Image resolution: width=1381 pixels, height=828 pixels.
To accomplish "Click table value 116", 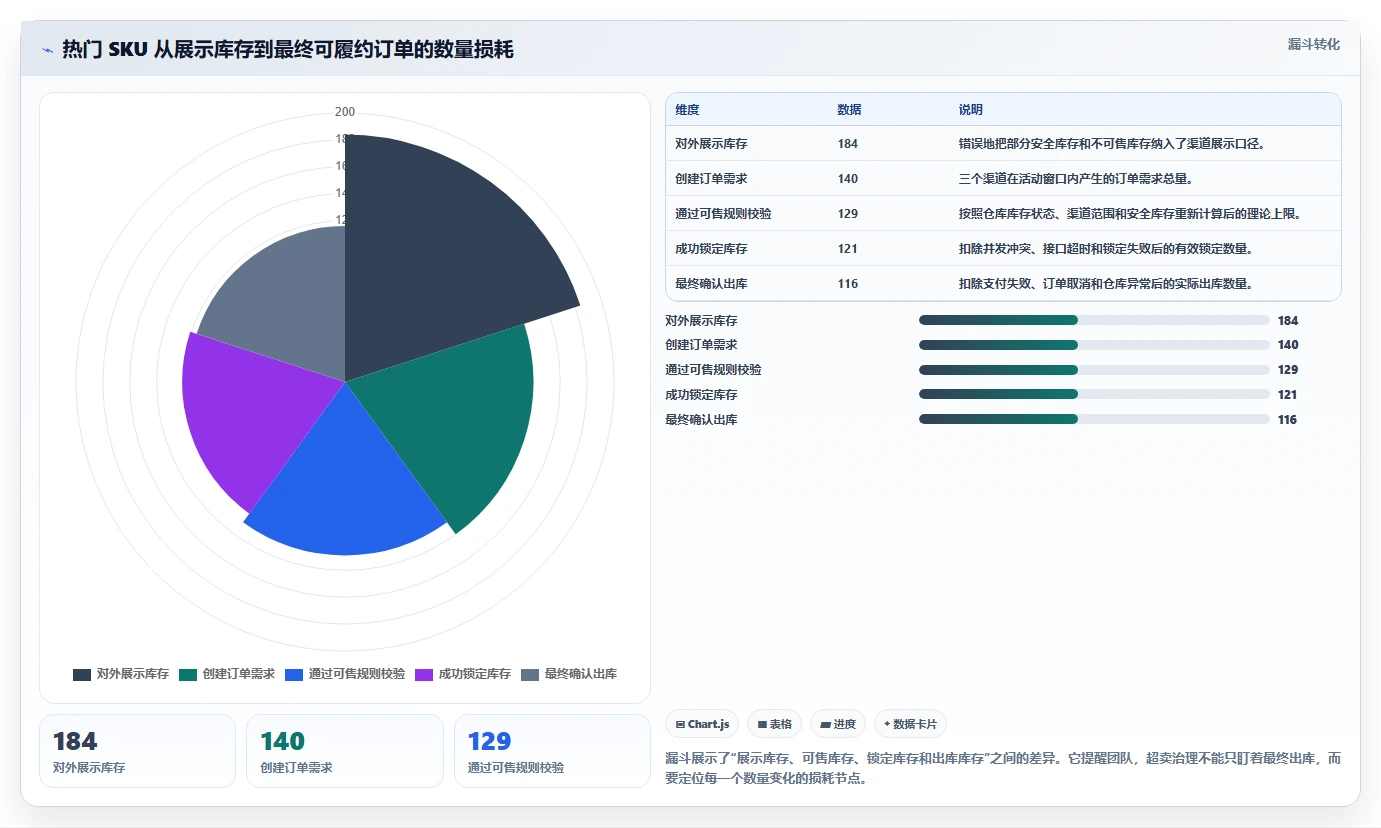I will pyautogui.click(x=848, y=284).
